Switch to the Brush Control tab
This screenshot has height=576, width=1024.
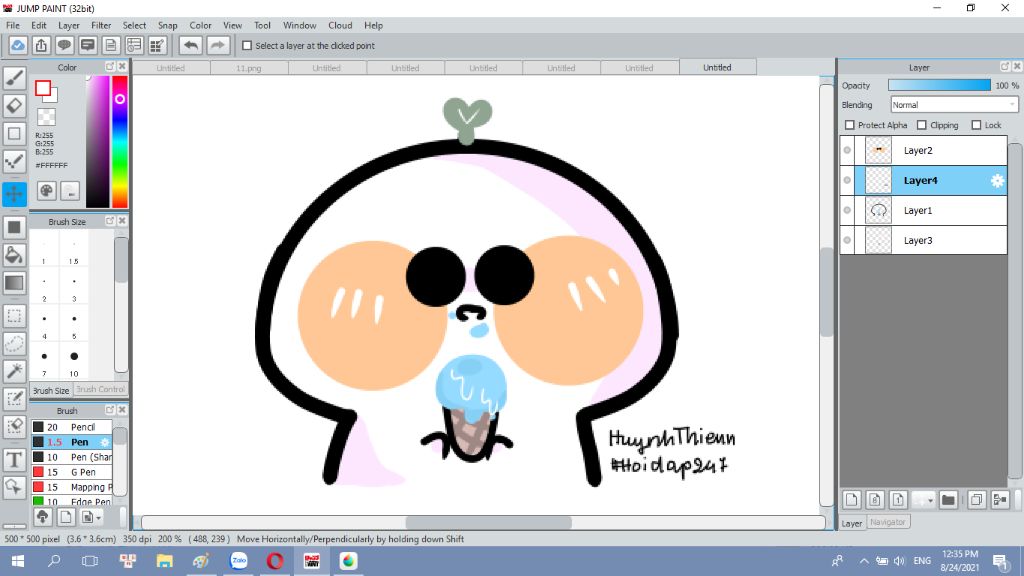tap(100, 389)
